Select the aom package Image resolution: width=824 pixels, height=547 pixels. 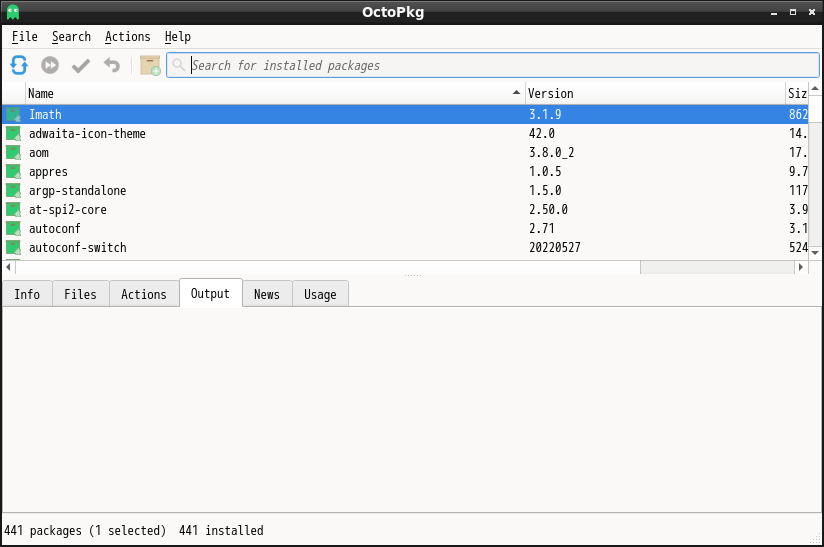click(x=405, y=152)
